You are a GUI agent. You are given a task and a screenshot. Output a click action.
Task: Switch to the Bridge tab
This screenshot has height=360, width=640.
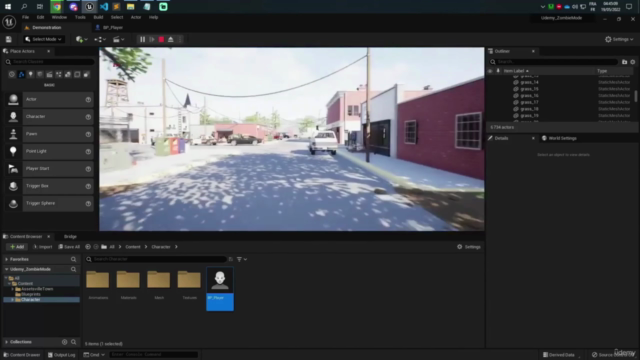(x=70, y=237)
